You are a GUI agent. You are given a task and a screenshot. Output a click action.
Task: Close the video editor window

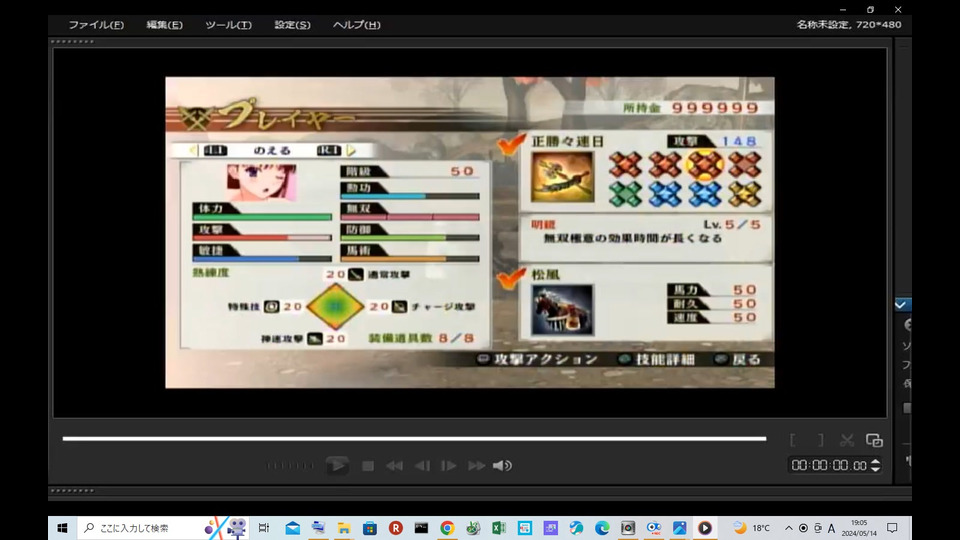click(x=898, y=10)
